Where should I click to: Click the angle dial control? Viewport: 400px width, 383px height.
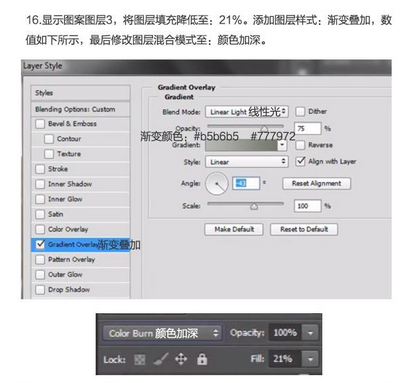216,184
